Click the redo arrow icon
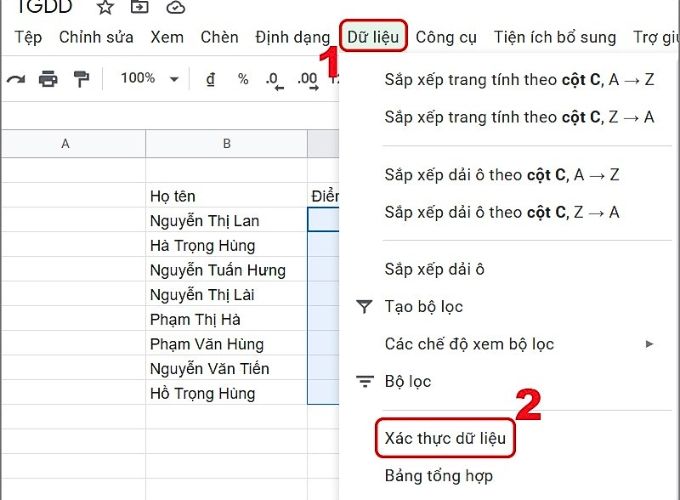The height and width of the screenshot is (500, 680). [x=16, y=79]
